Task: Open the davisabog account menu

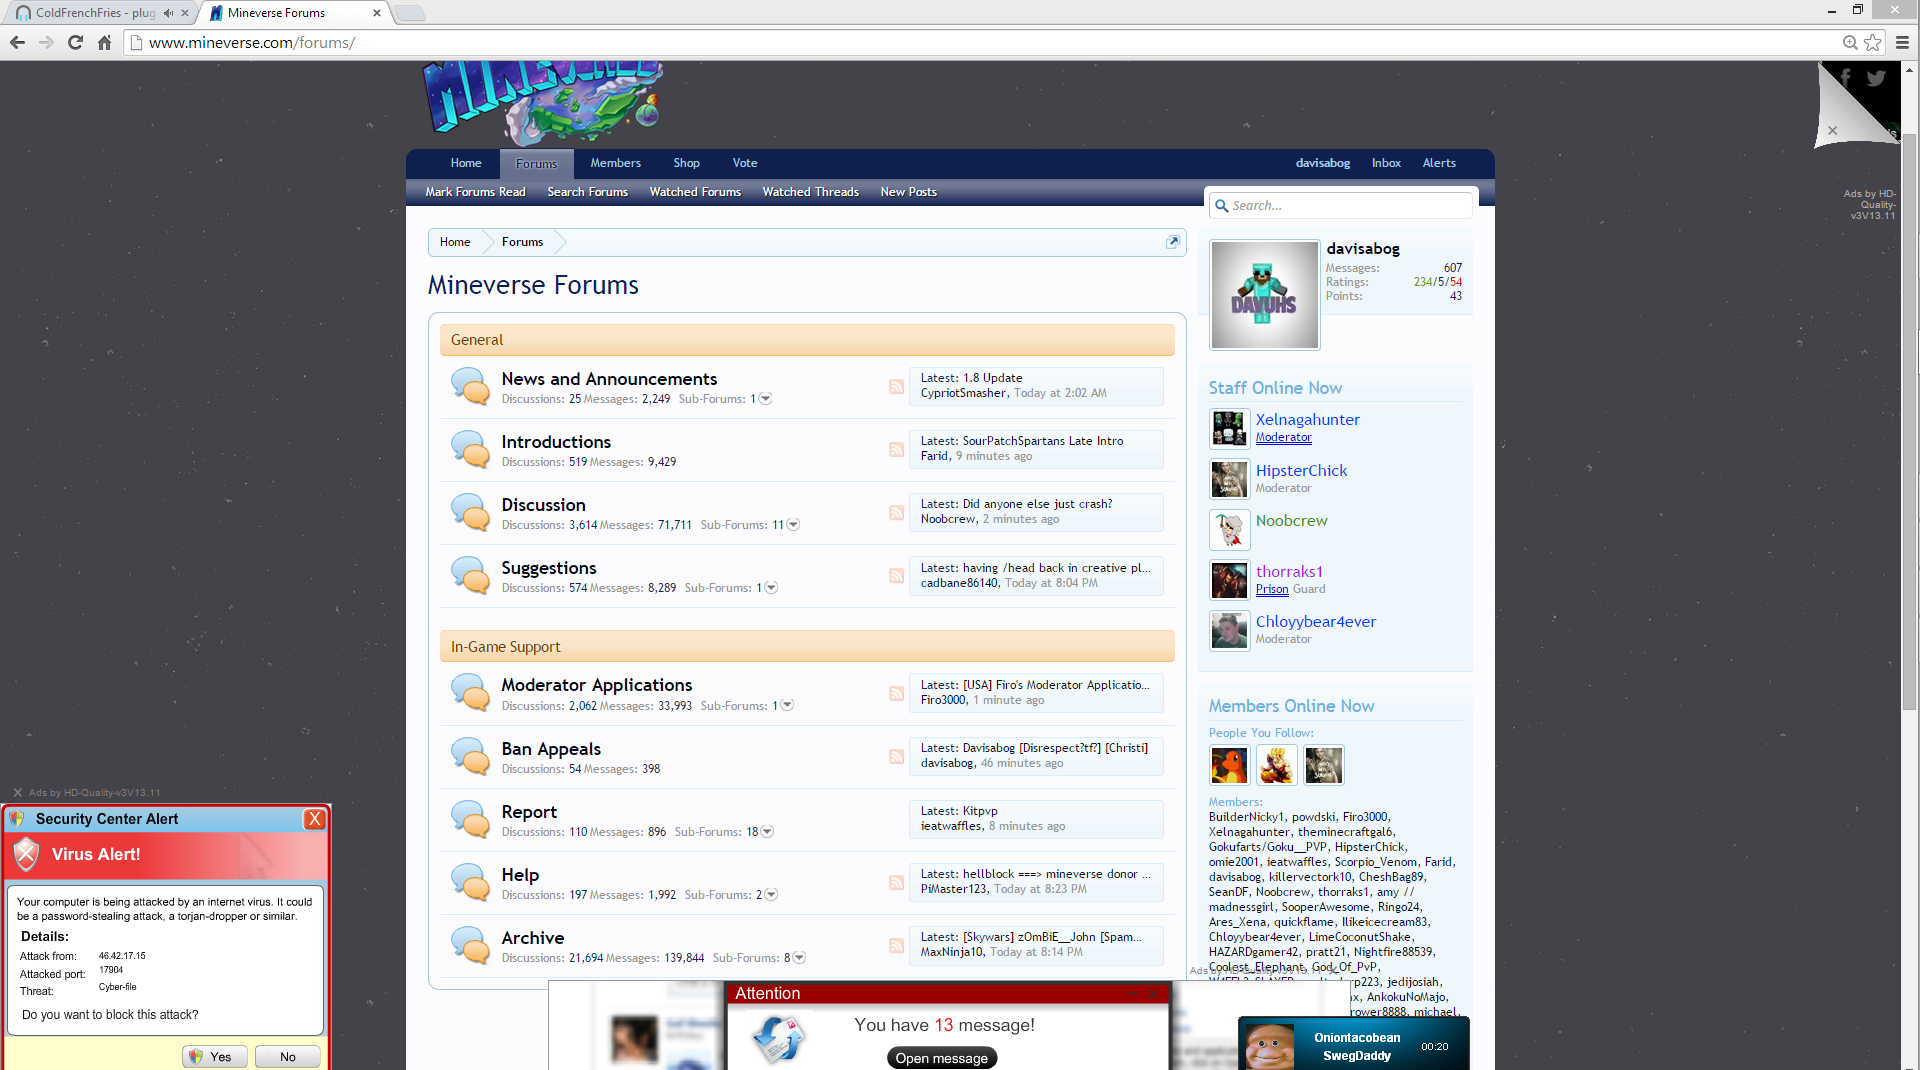Action: point(1322,163)
